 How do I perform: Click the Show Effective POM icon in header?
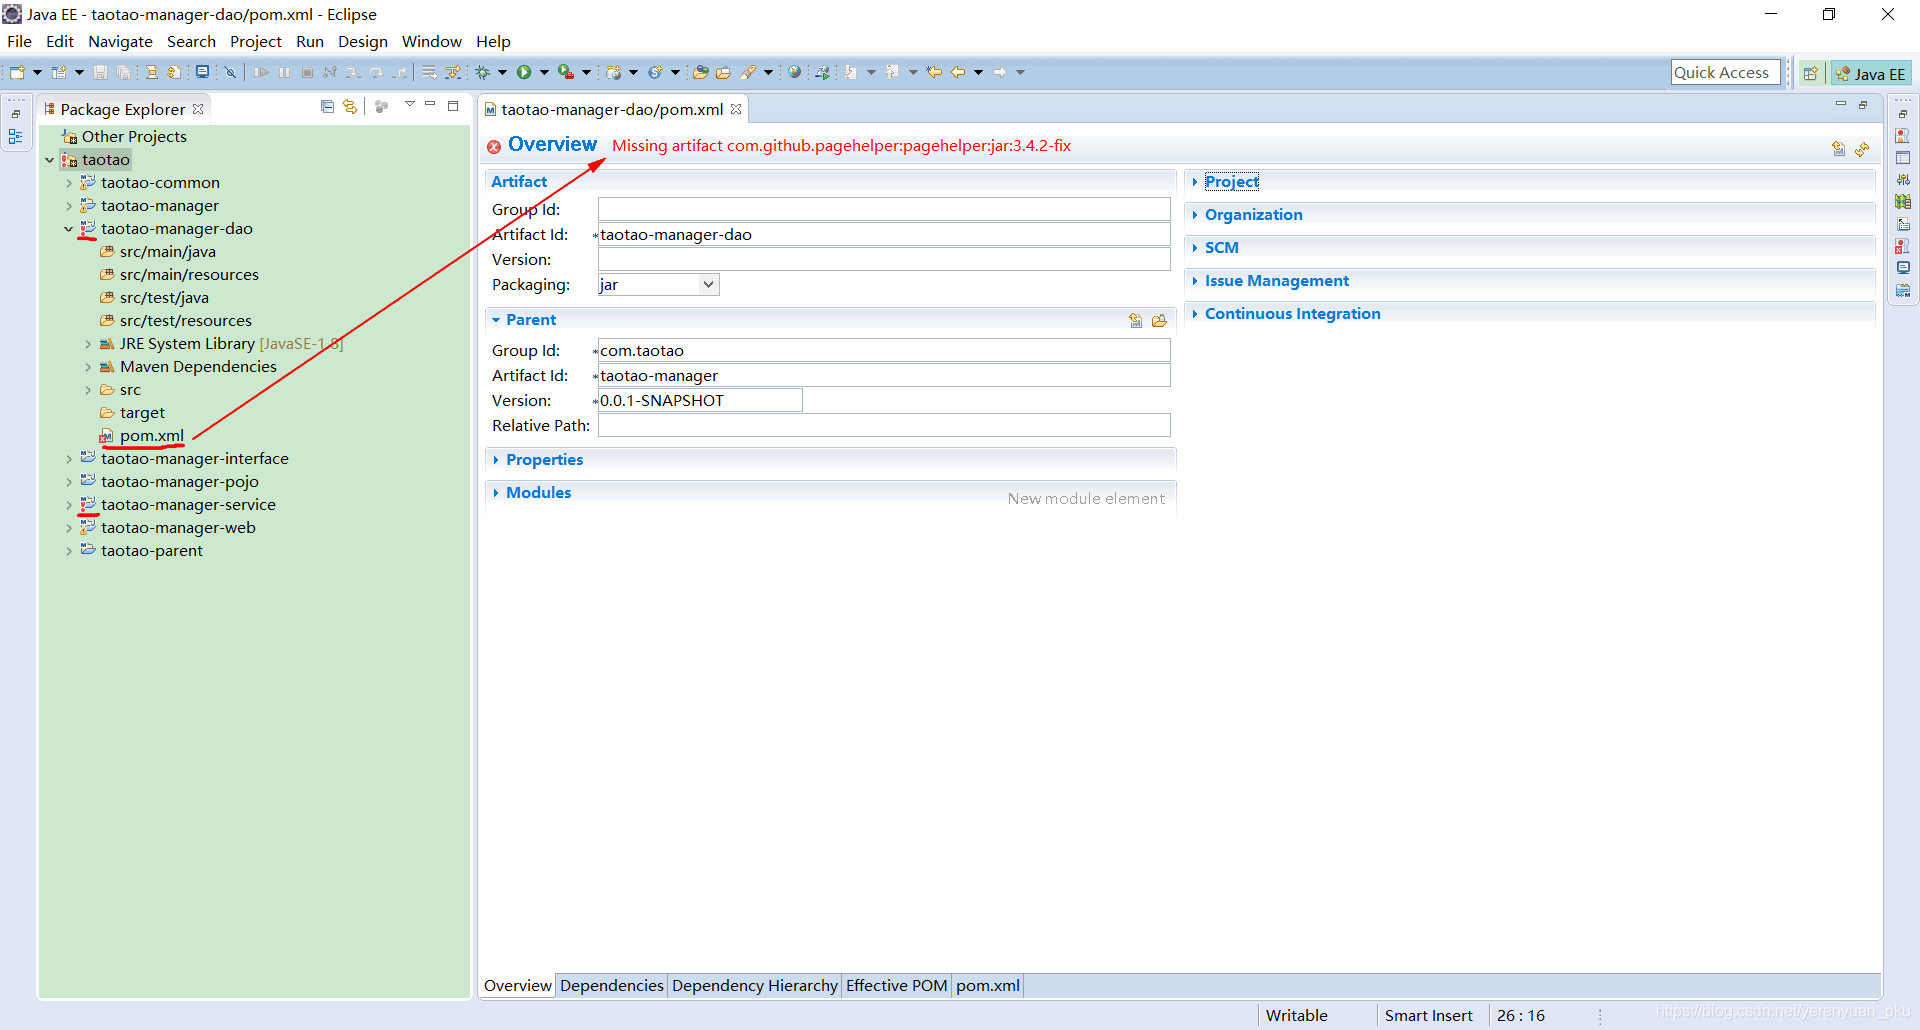(1838, 149)
